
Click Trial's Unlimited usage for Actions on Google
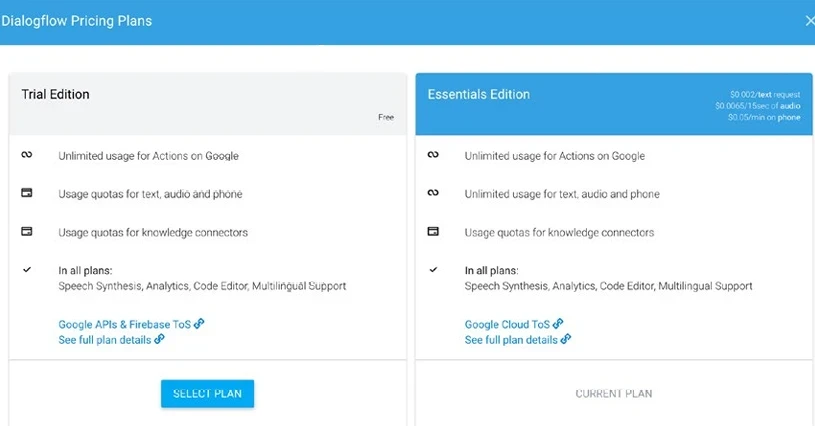(x=148, y=156)
